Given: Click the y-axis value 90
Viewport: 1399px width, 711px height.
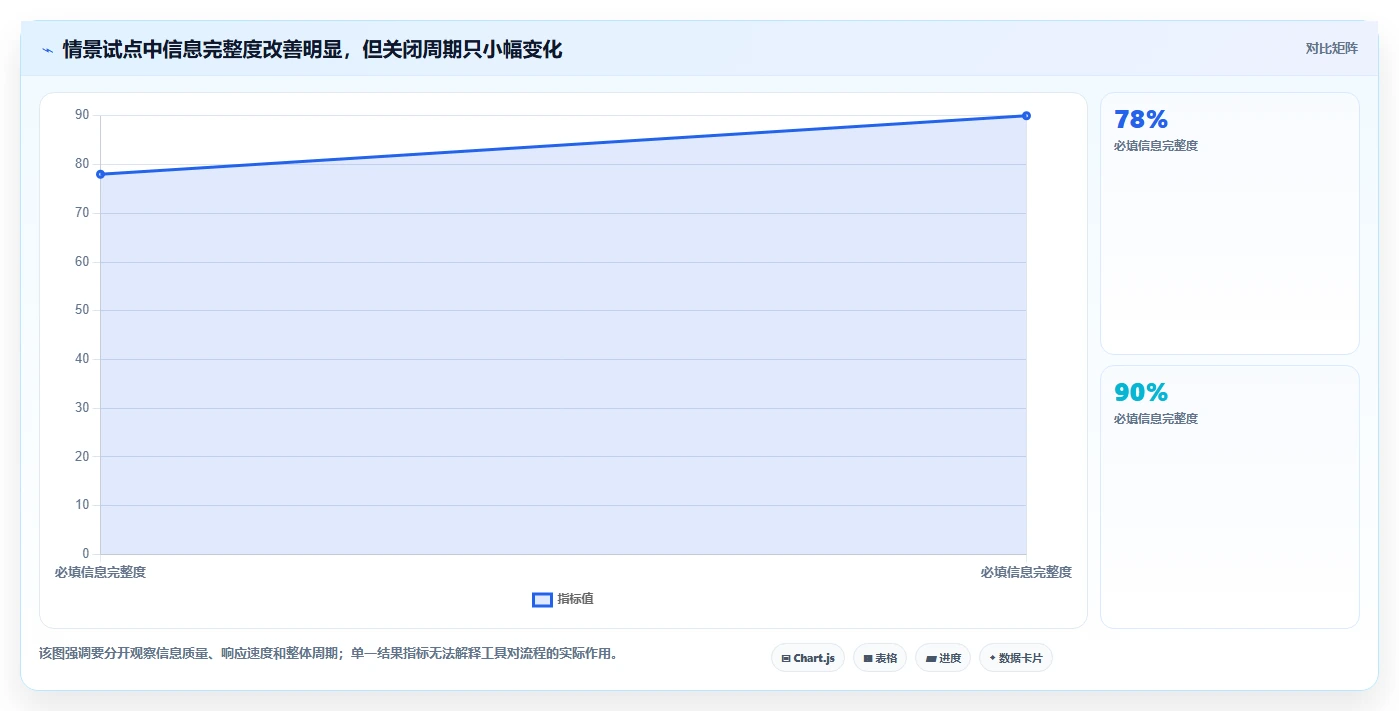Looking at the screenshot, I should click(82, 115).
